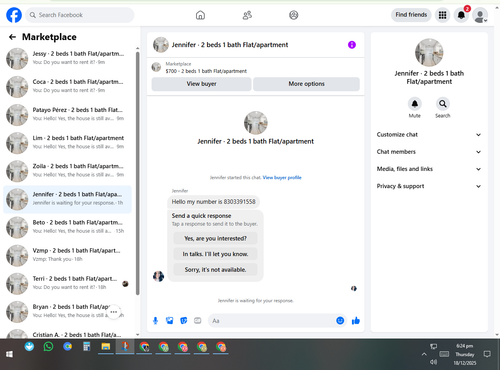Expand Media, files and links section
Screen dimensions: 500x370
(x=429, y=169)
